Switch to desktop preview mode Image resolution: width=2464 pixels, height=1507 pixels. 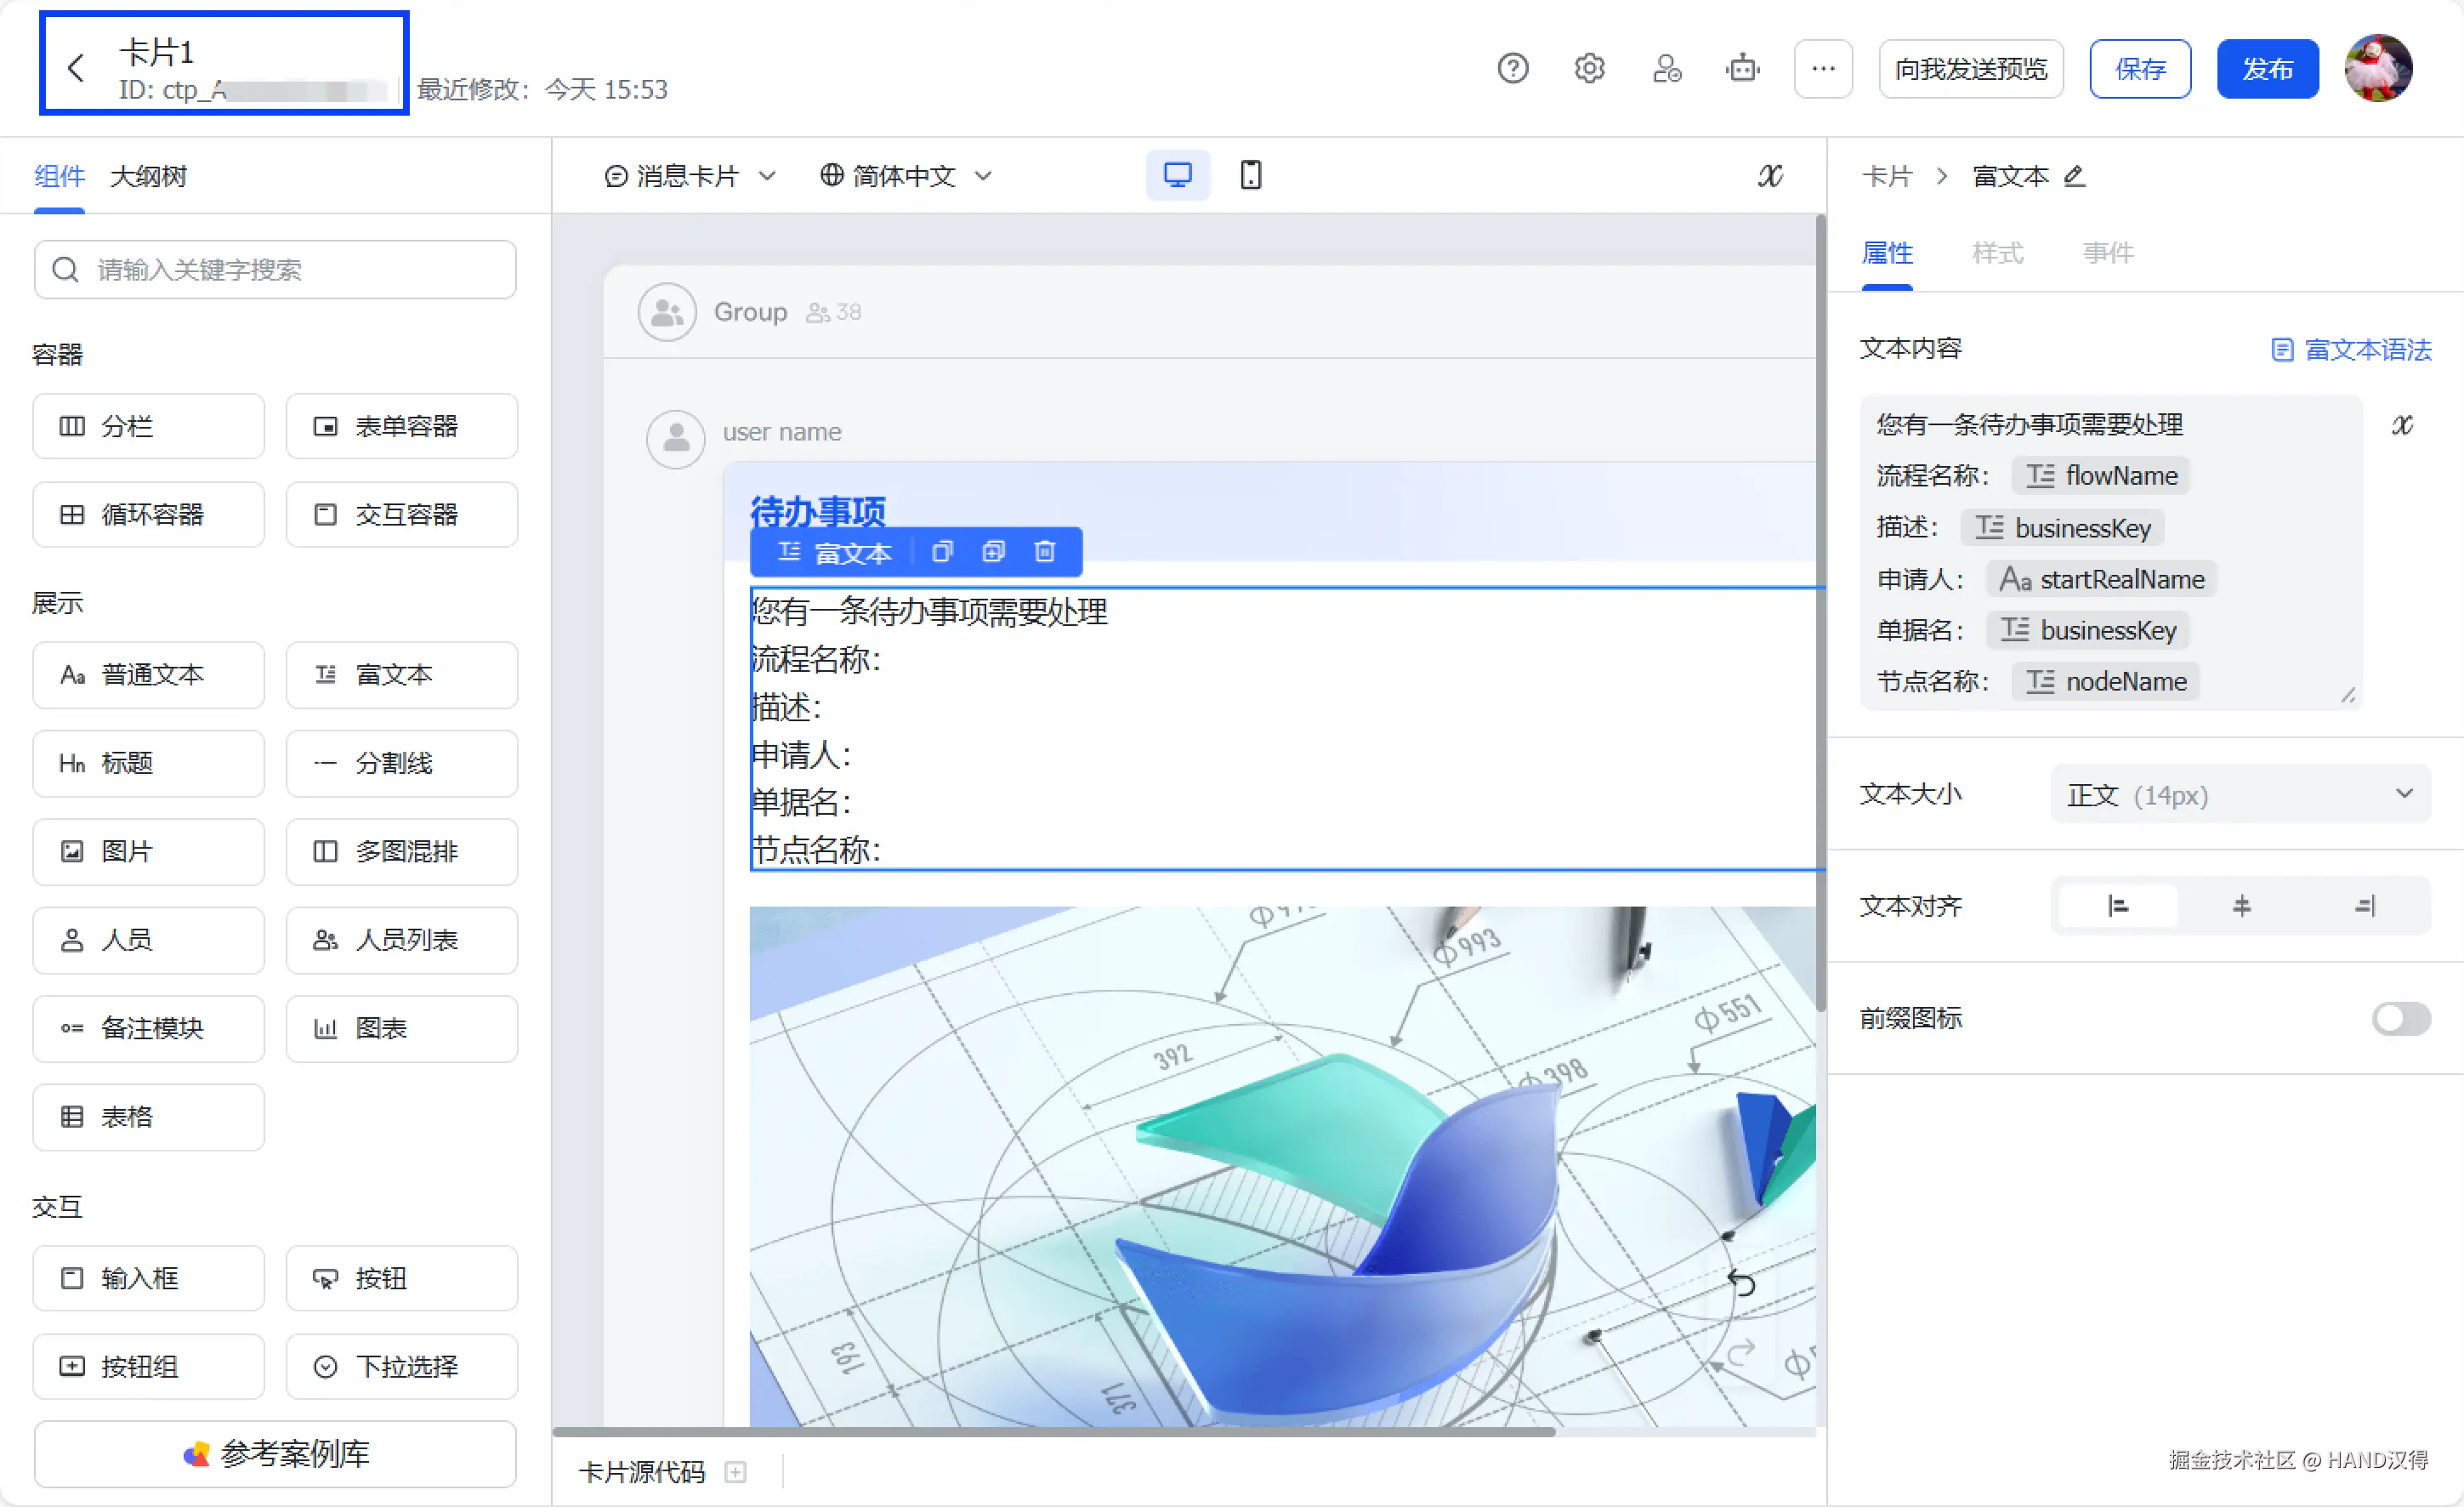click(1177, 175)
